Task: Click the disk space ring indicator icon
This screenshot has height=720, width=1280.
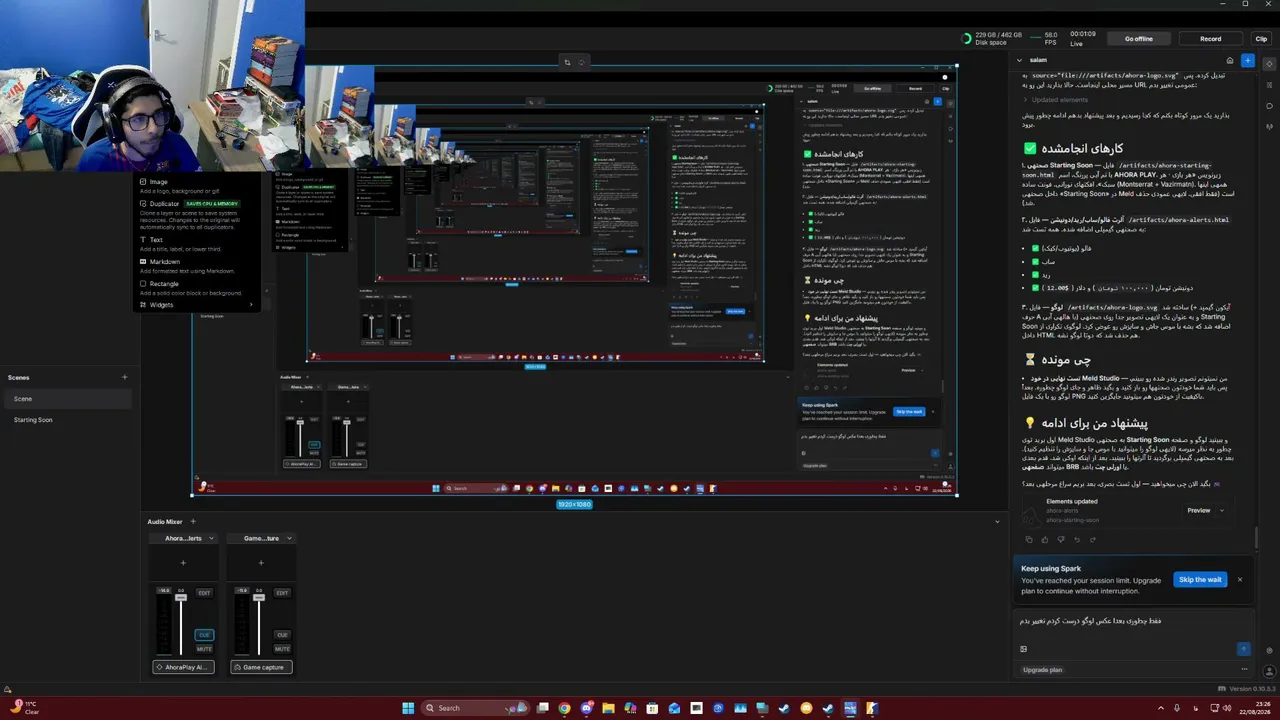Action: [x=966, y=39]
